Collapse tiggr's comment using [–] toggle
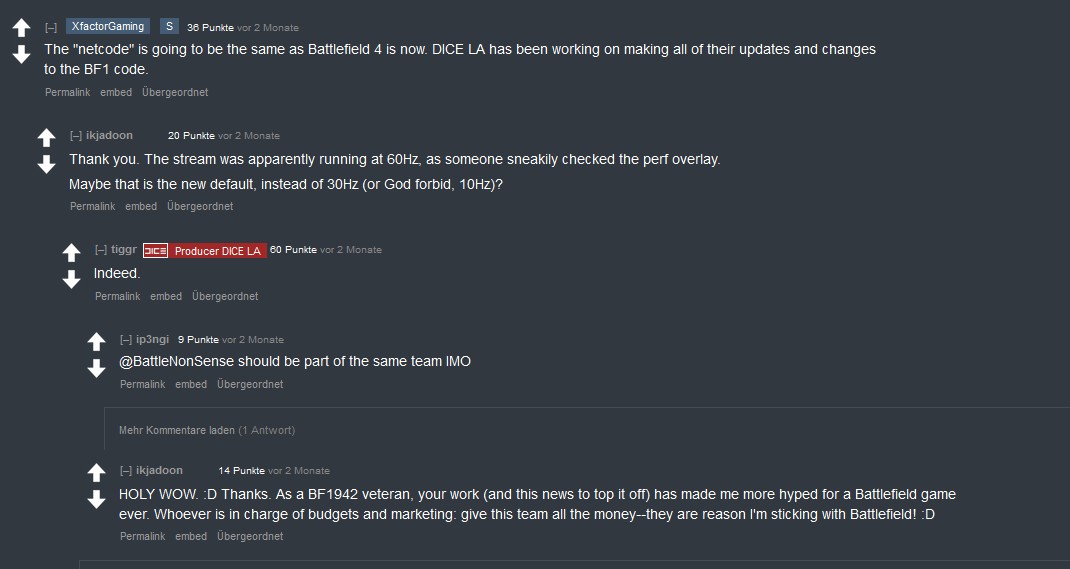 pos(101,250)
